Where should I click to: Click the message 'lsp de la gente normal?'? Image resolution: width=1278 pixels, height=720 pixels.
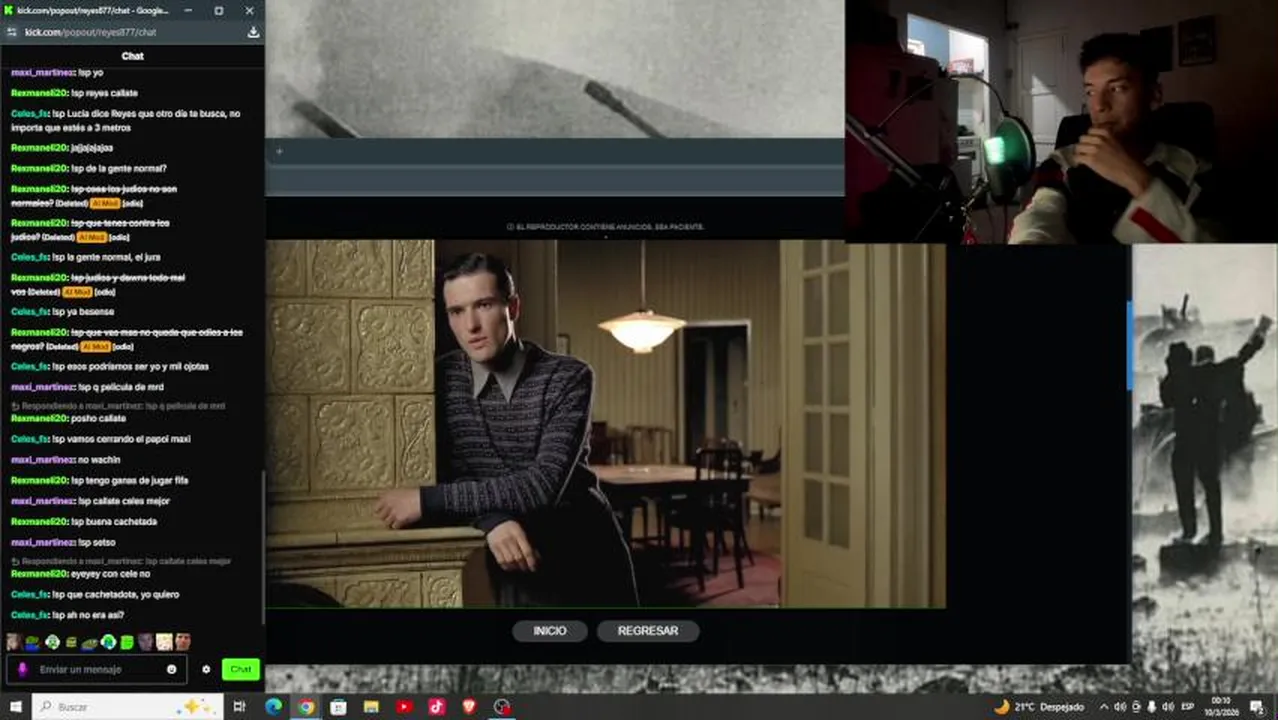(119, 168)
